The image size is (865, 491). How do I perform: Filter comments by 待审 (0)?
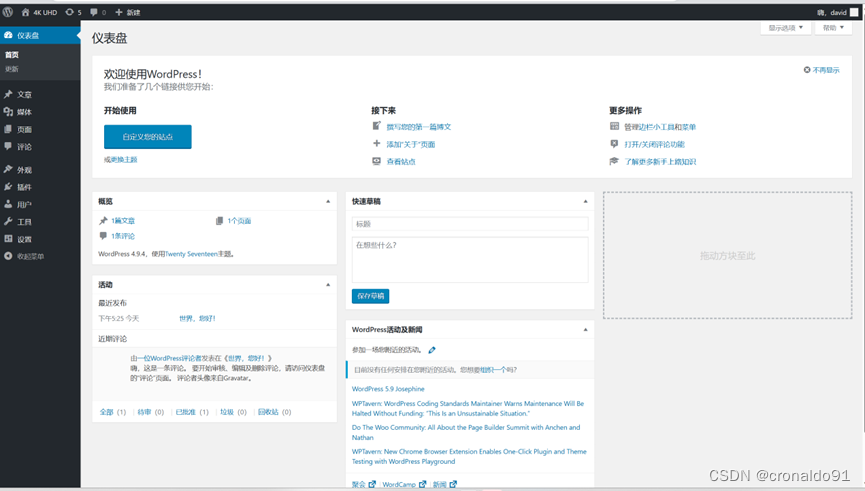pos(151,412)
